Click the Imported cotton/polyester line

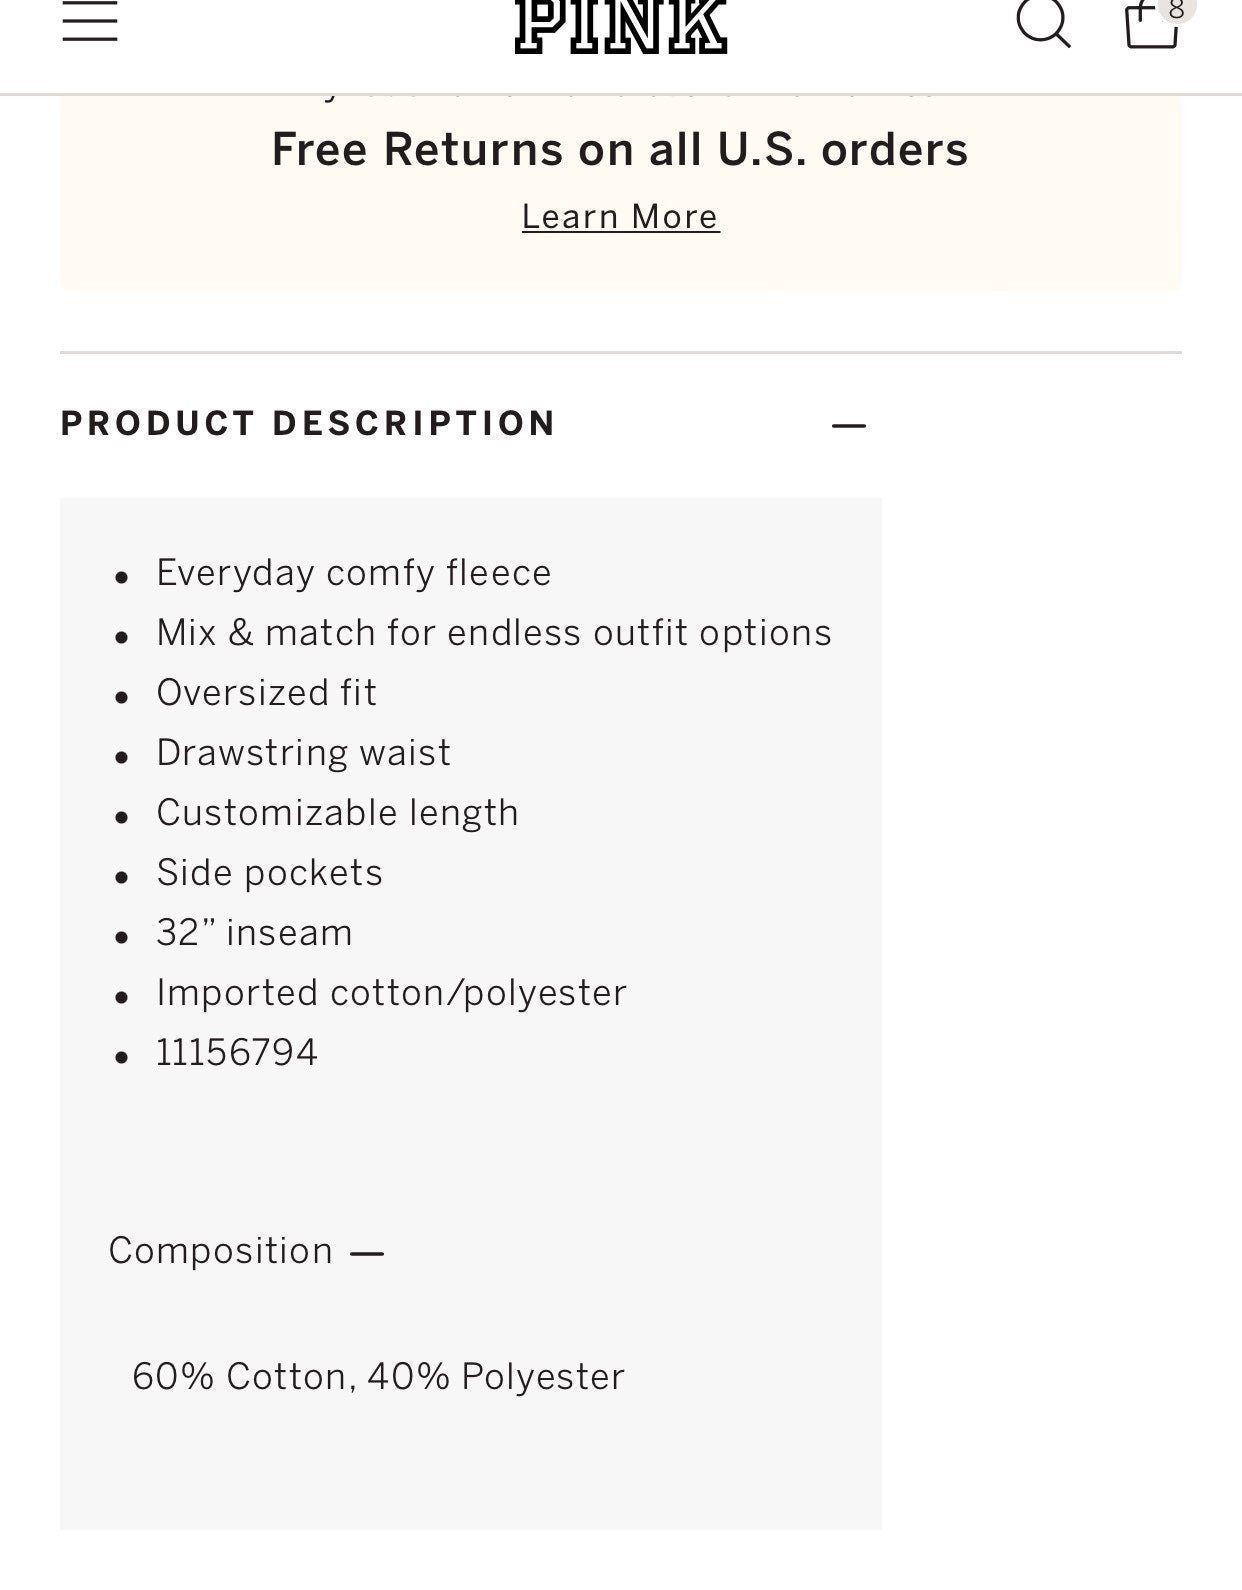pos(391,993)
